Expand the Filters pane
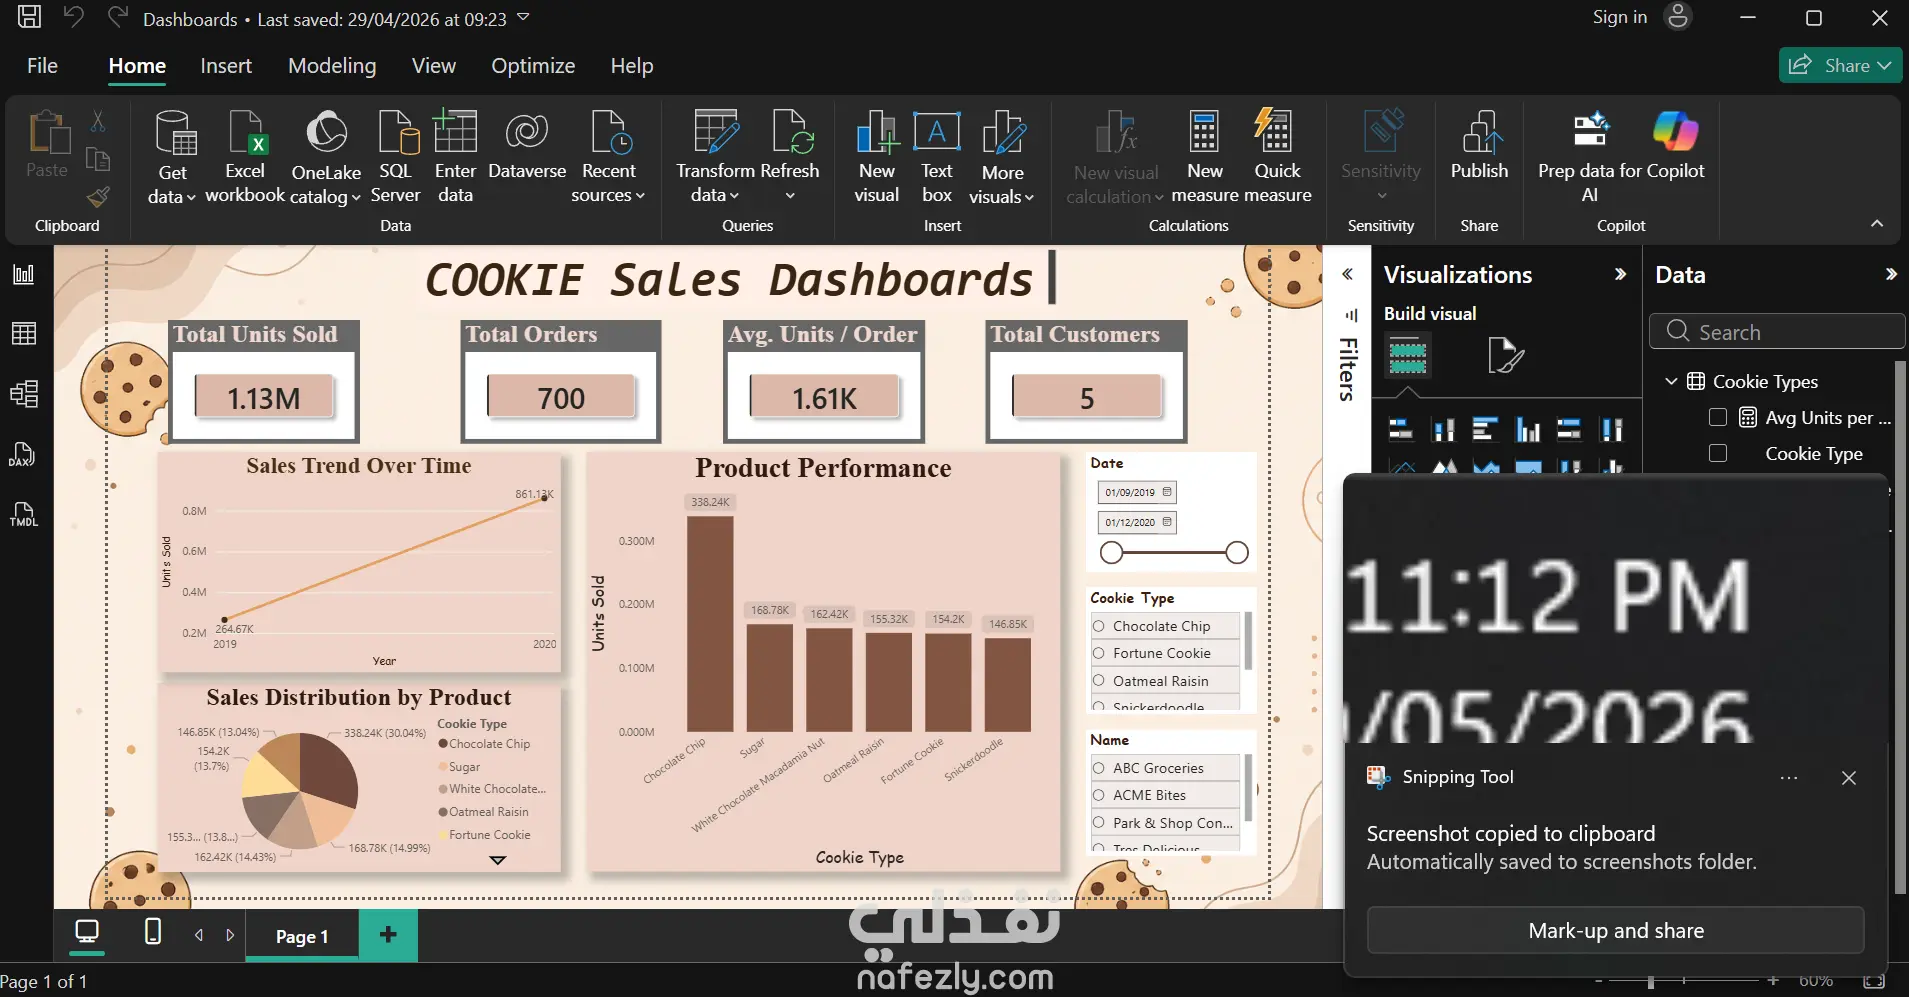Screen dimensions: 1909x997 pyautogui.click(x=1347, y=274)
